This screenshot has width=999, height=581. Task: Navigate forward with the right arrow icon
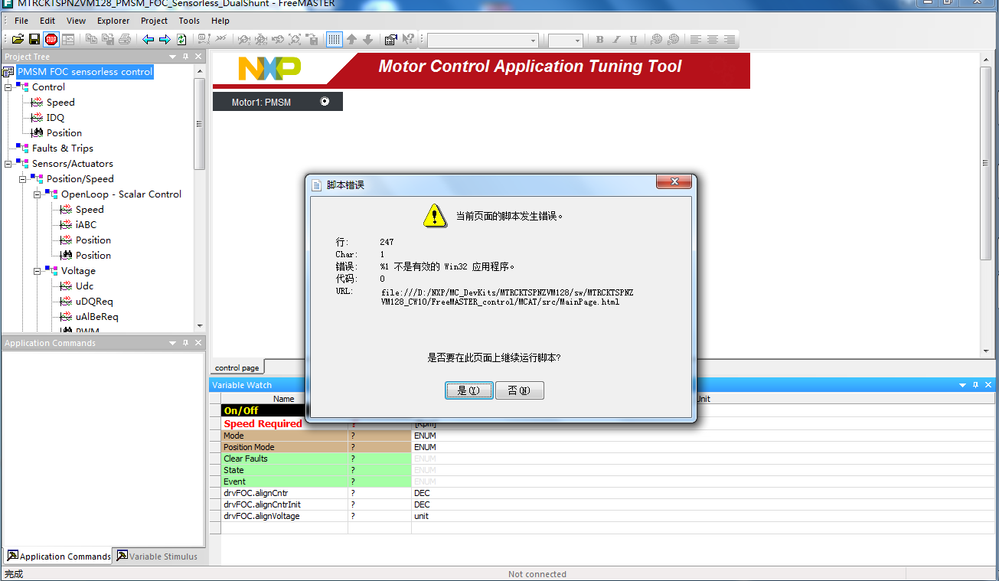164,39
